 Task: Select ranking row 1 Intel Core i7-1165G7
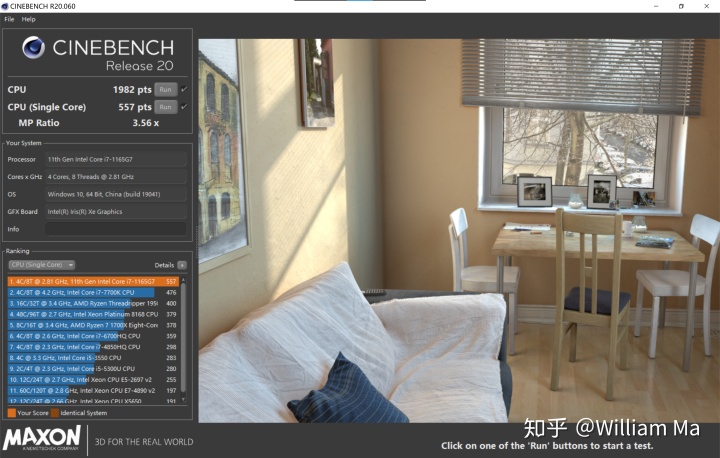93,282
